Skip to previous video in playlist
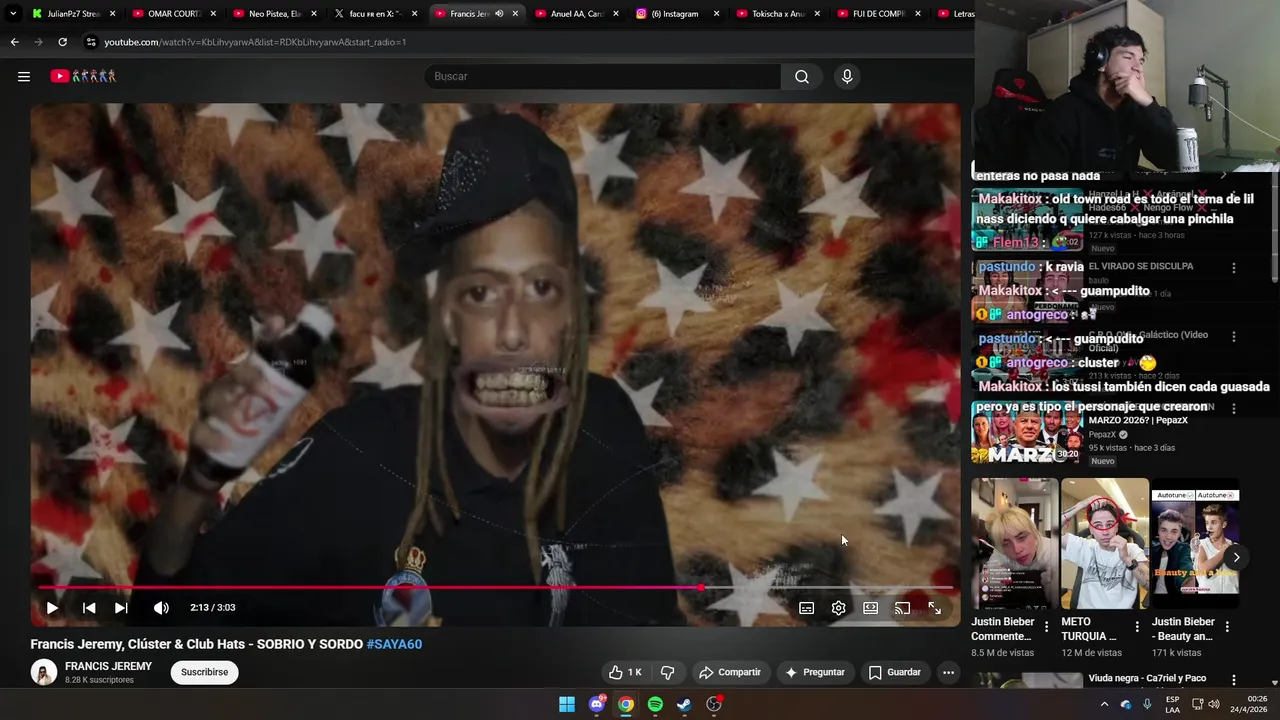Image resolution: width=1280 pixels, height=720 pixels. 89,608
